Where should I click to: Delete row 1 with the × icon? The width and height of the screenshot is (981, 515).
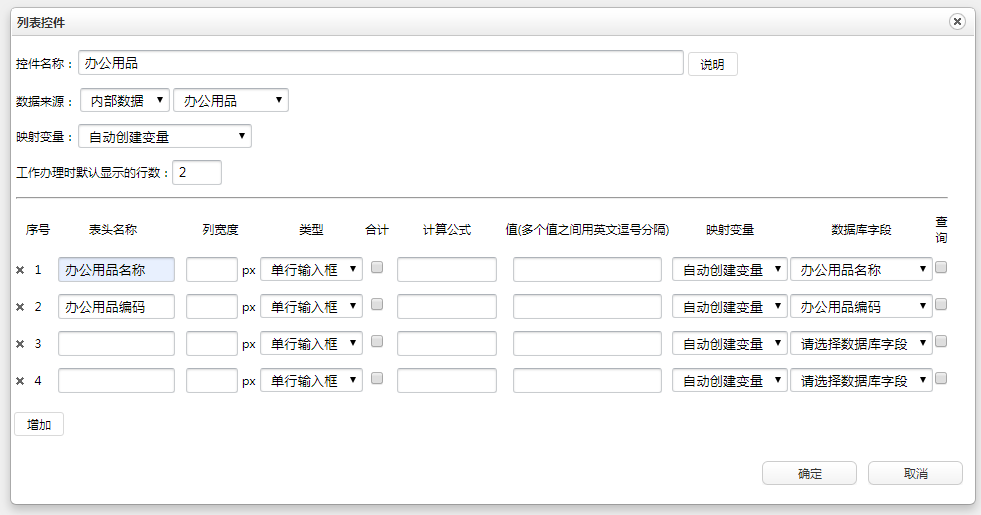[x=20, y=270]
